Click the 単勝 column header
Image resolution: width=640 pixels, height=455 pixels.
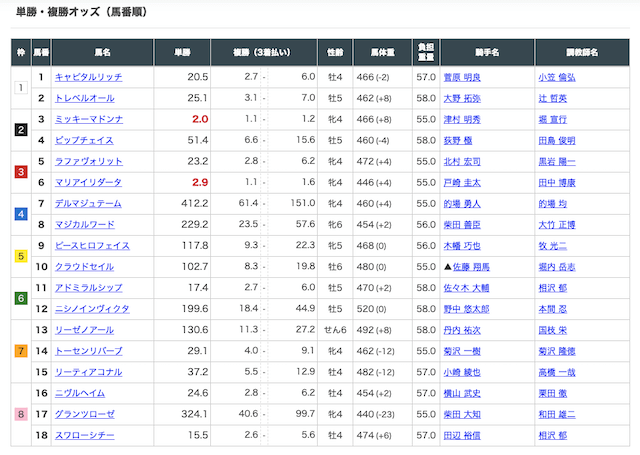click(181, 51)
